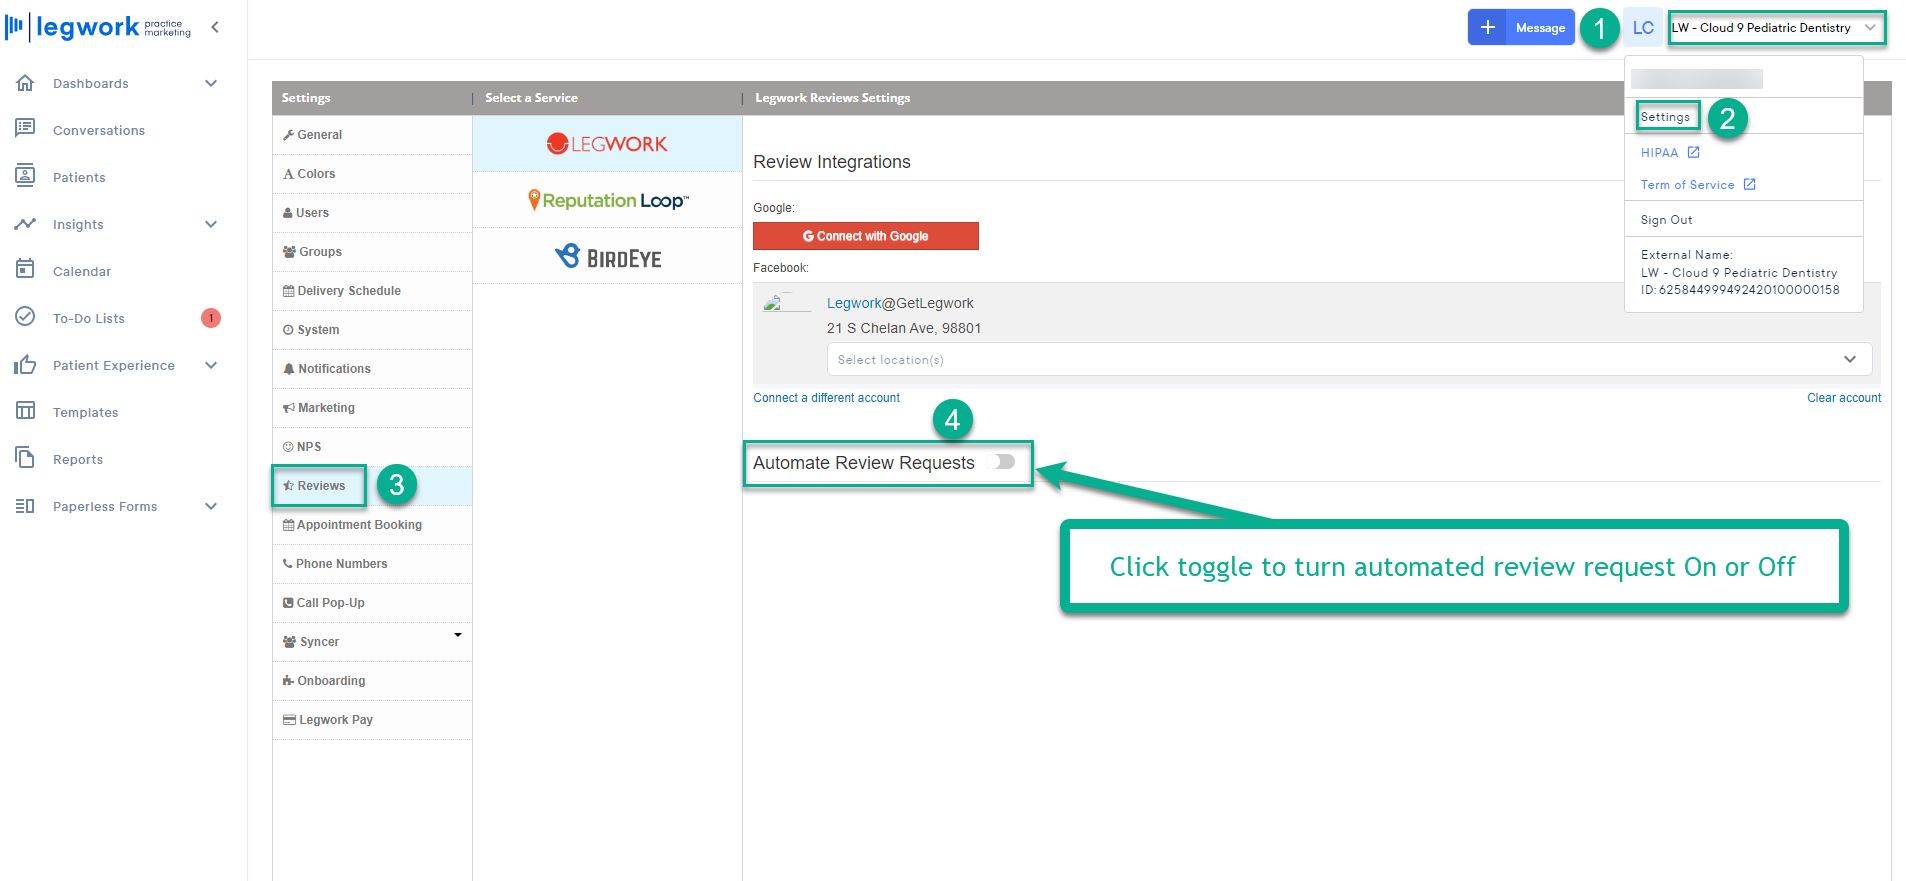Toggle Automate Review Requests switch
Viewport: 1906px width, 881px height.
click(1001, 462)
